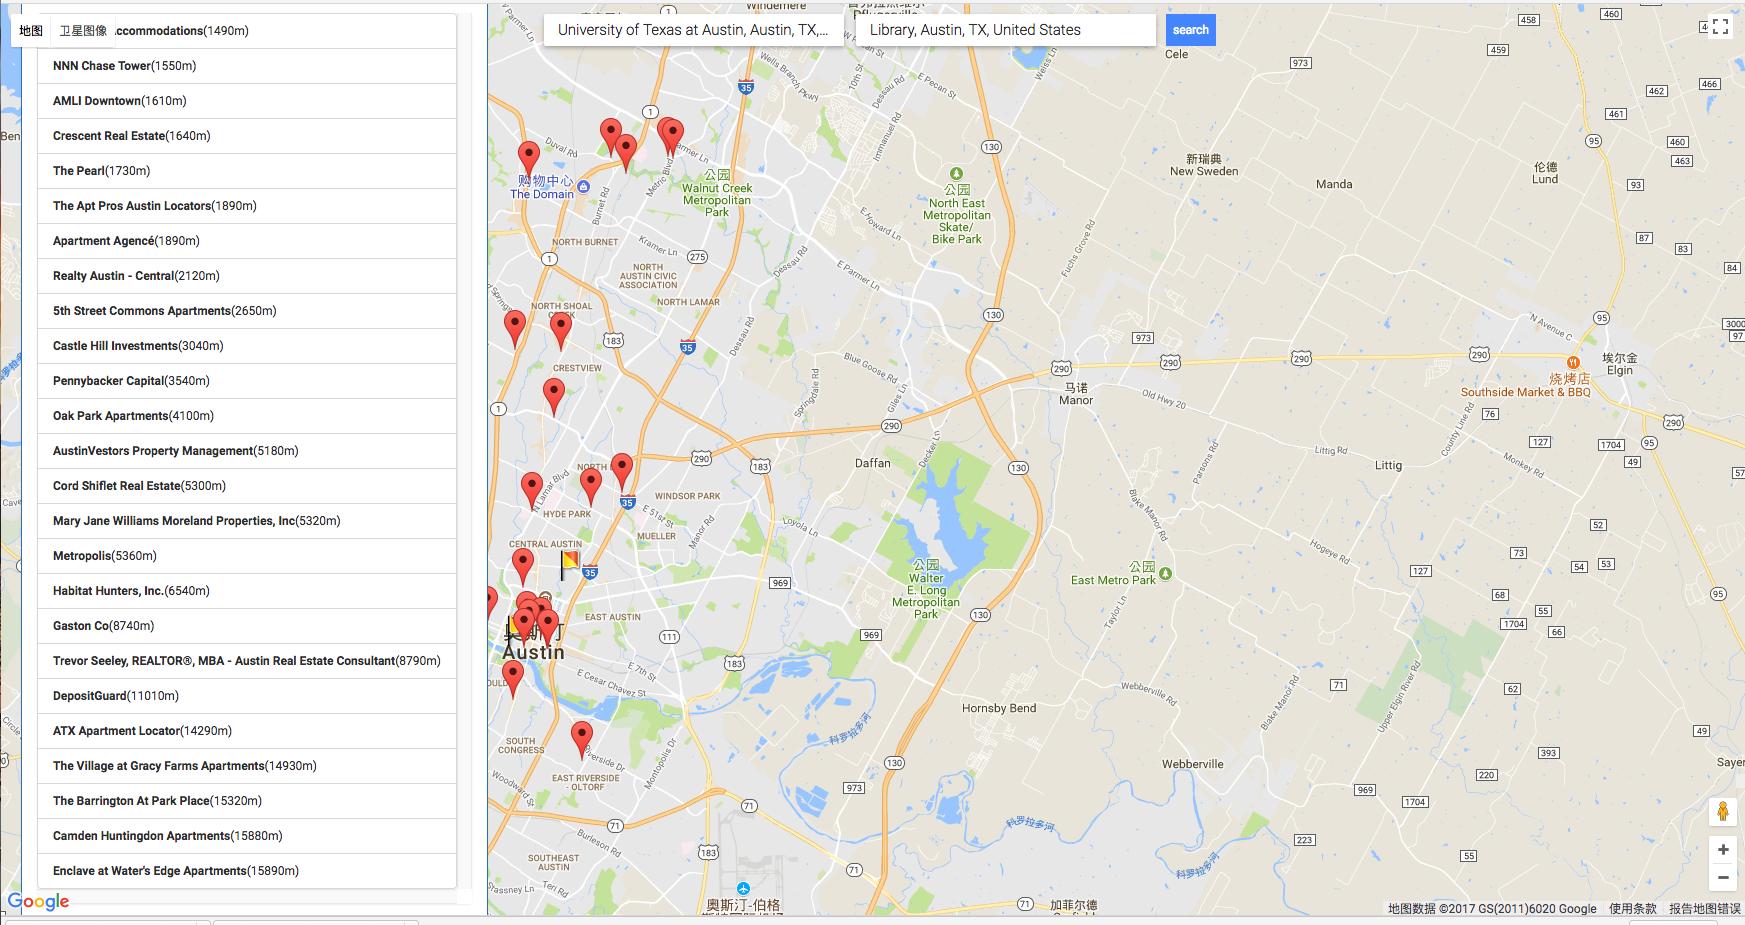Select Apartment Agencé result
1745x925 pixels.
247,241
